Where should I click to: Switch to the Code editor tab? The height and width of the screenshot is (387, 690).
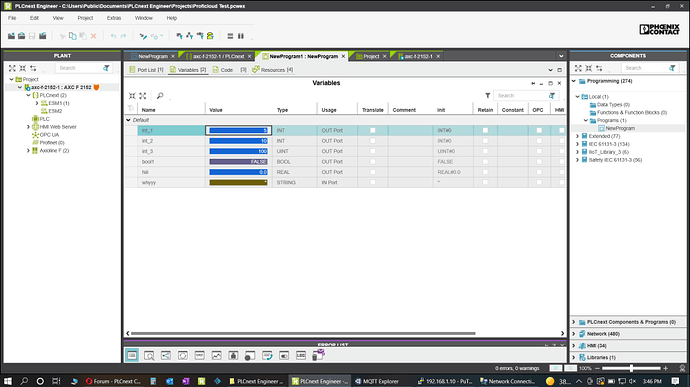click(230, 70)
